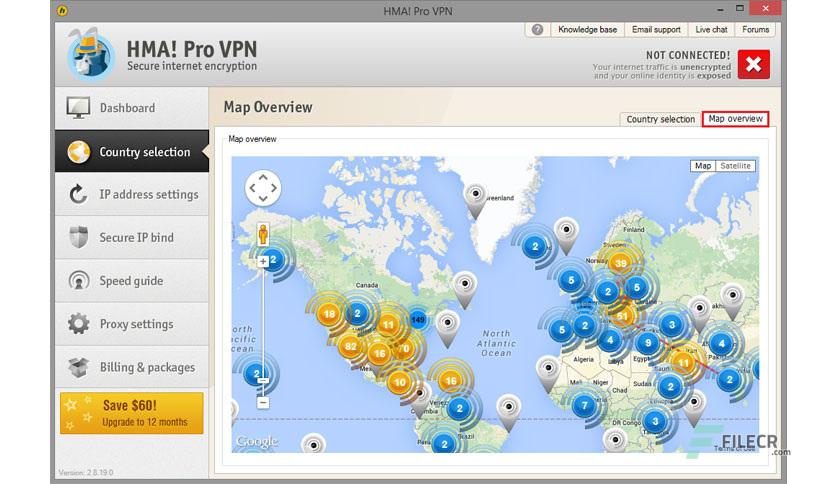Click the red not-connected X icon

pyautogui.click(x=753, y=64)
